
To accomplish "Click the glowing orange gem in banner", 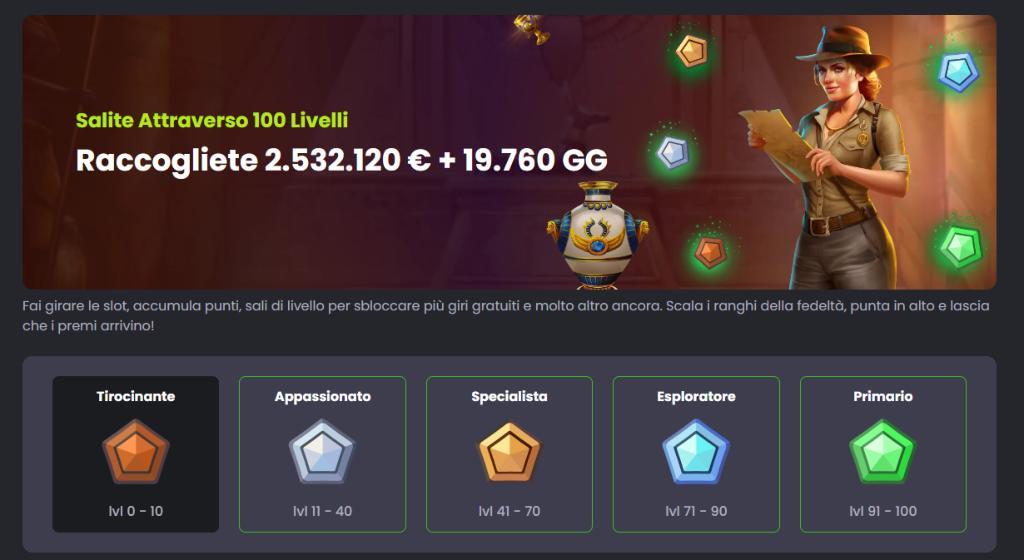I will click(710, 253).
